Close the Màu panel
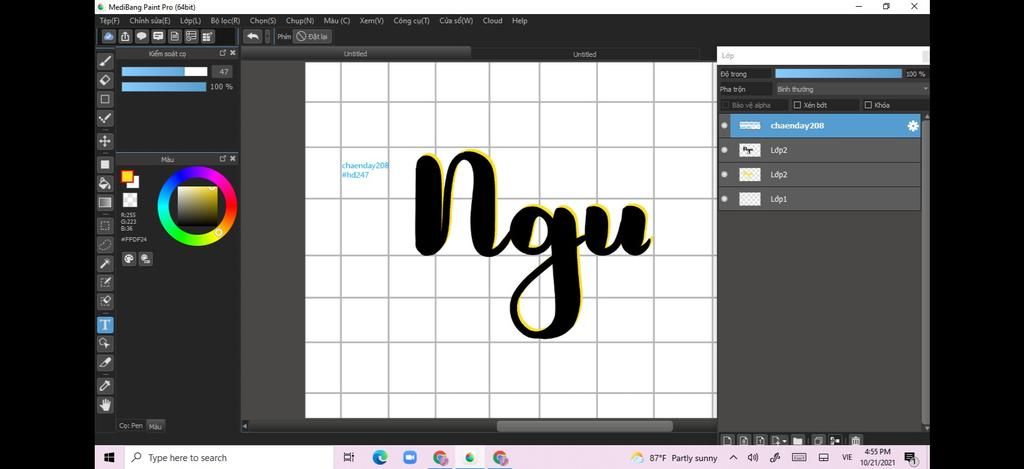The width and height of the screenshot is (1024, 469). click(x=232, y=159)
